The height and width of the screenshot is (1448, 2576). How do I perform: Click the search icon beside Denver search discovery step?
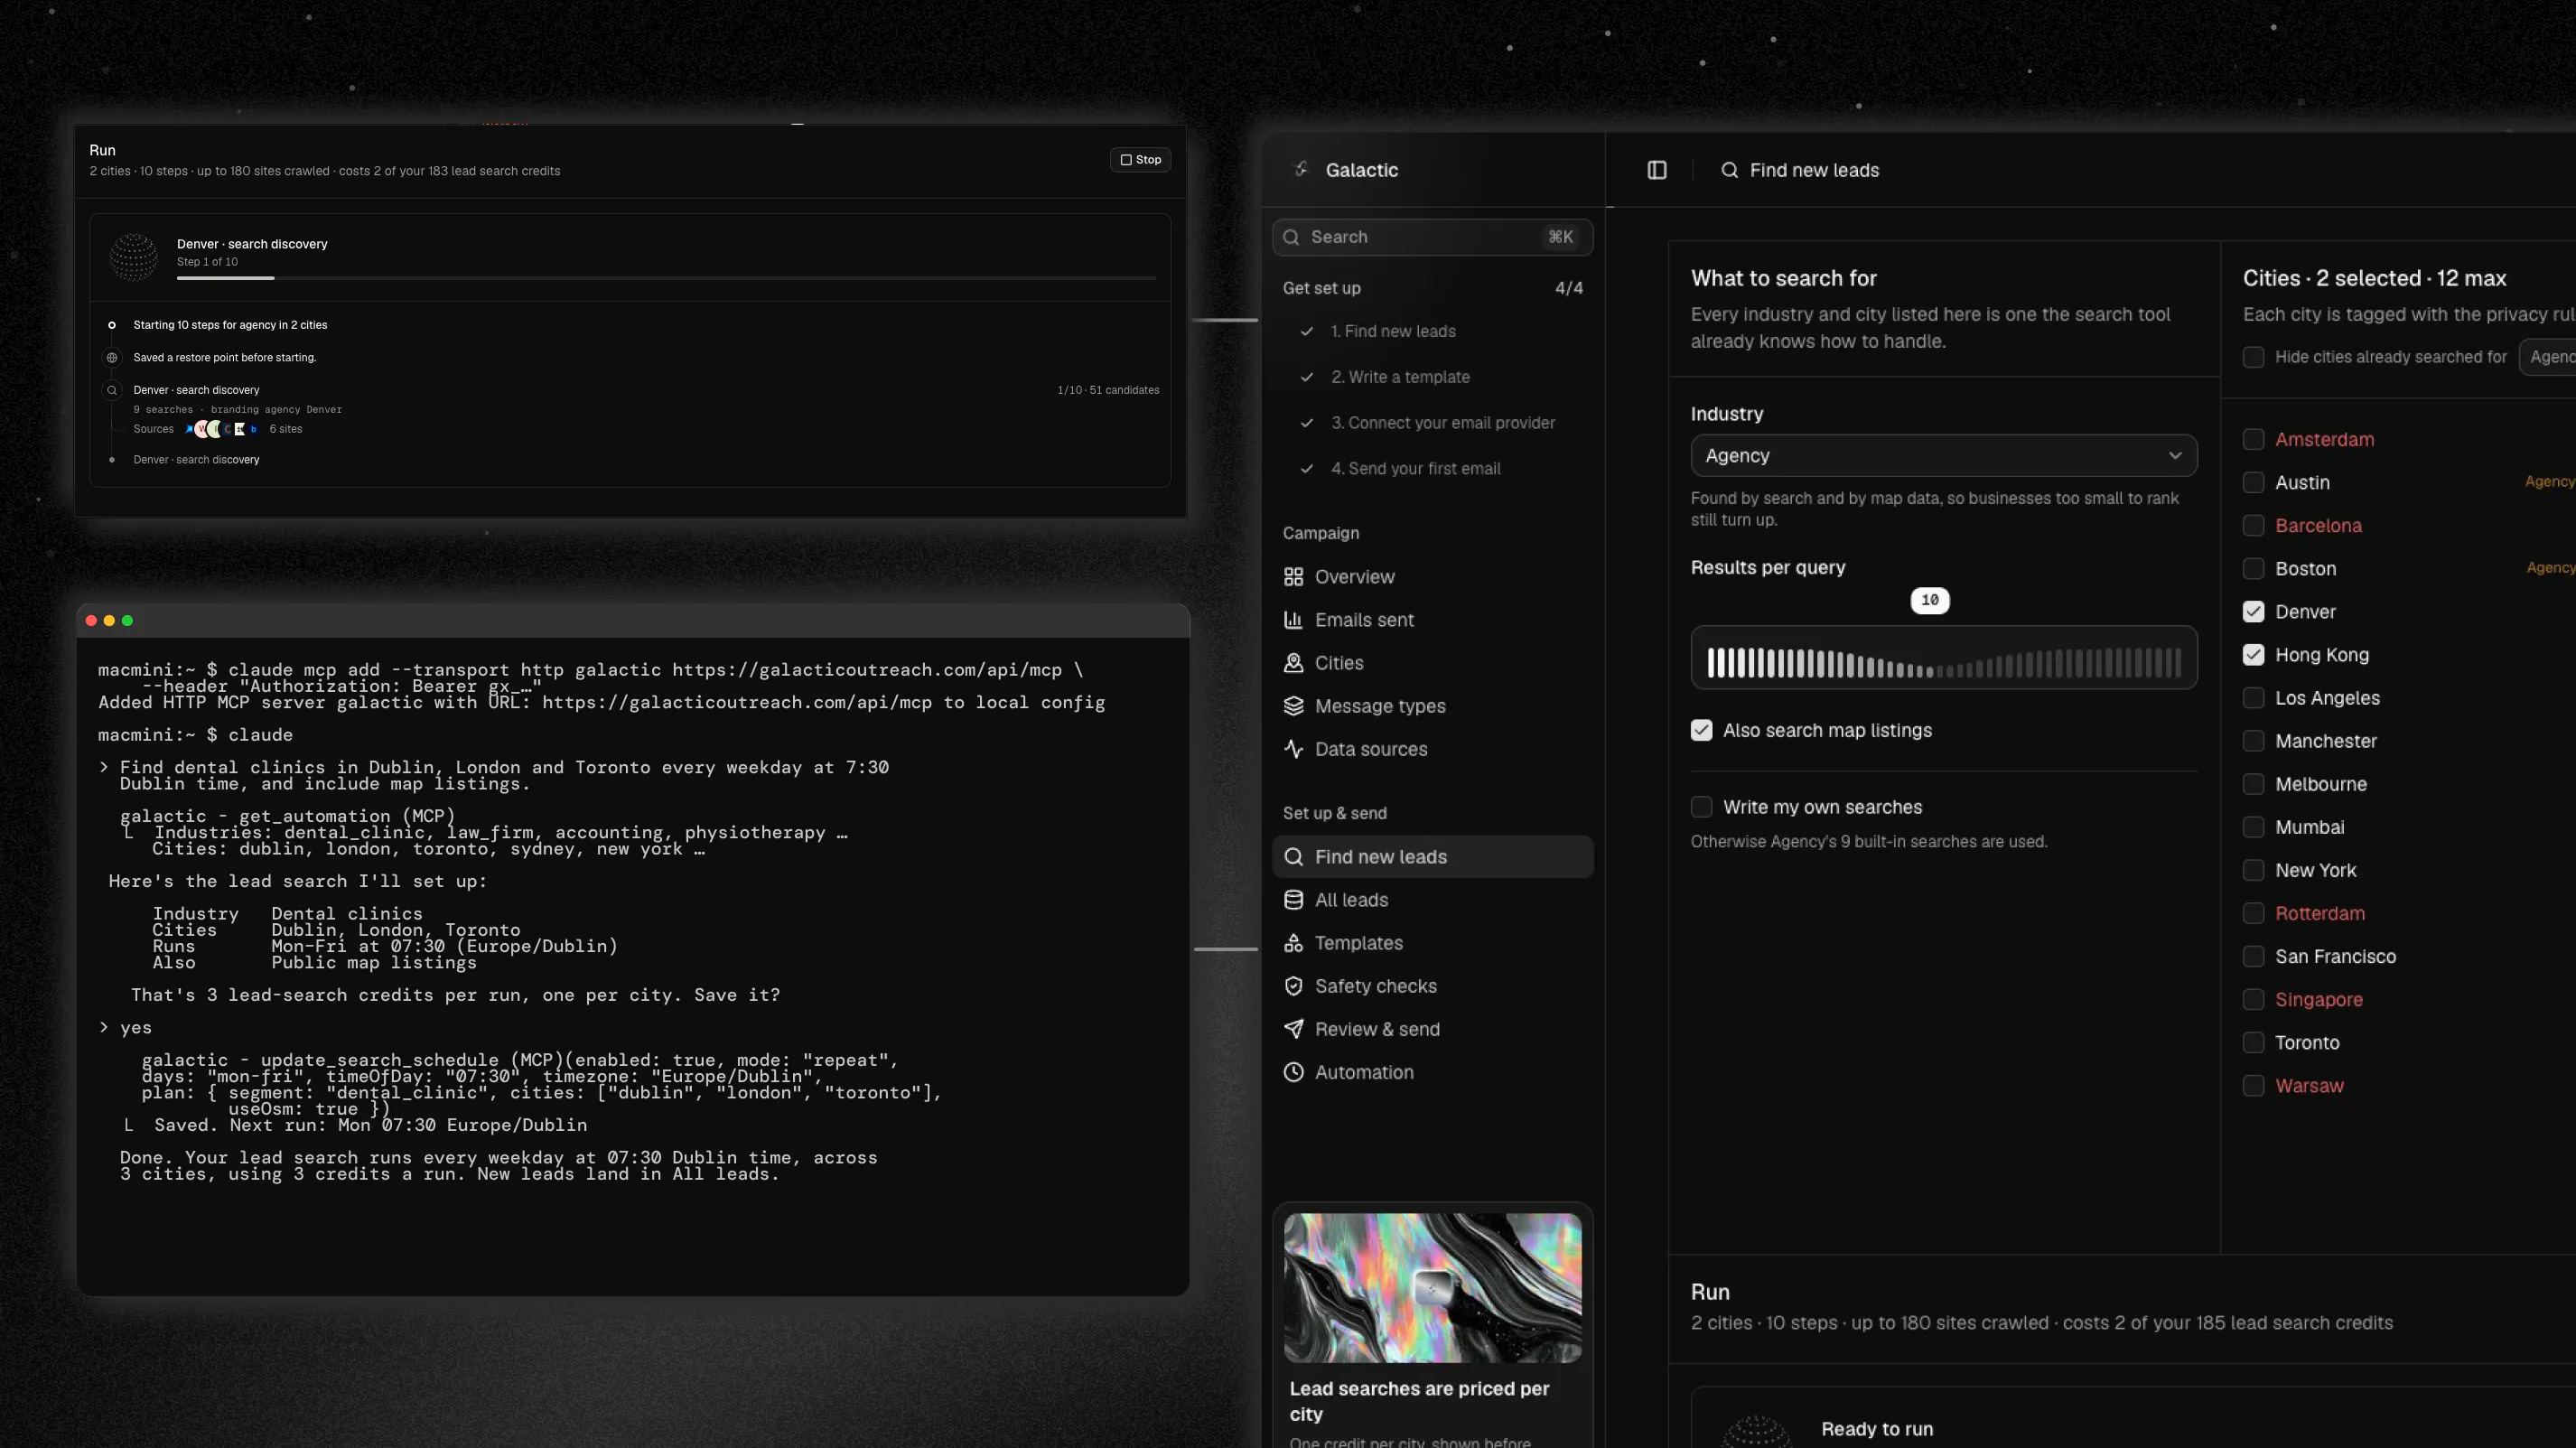(112, 390)
